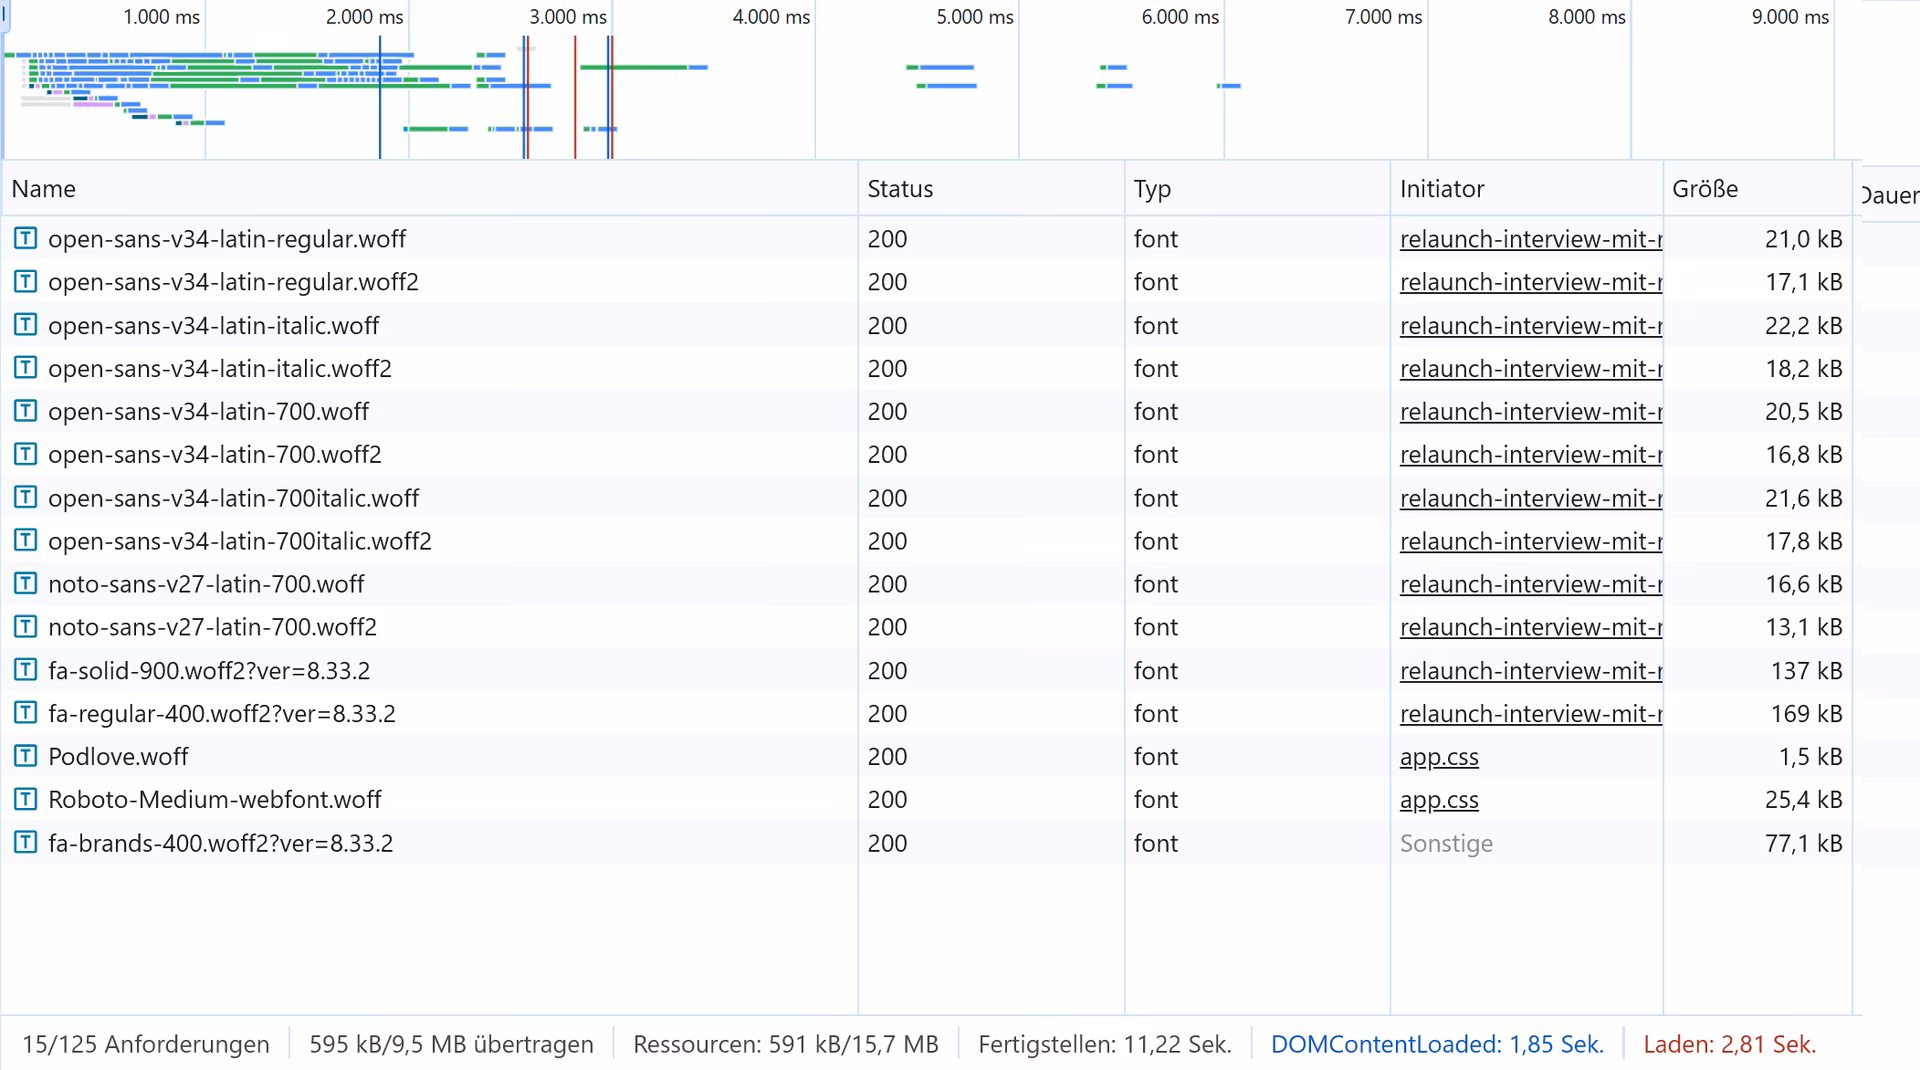Click the font type icon for Roboto-Medium-webfont.woff

[x=24, y=799]
